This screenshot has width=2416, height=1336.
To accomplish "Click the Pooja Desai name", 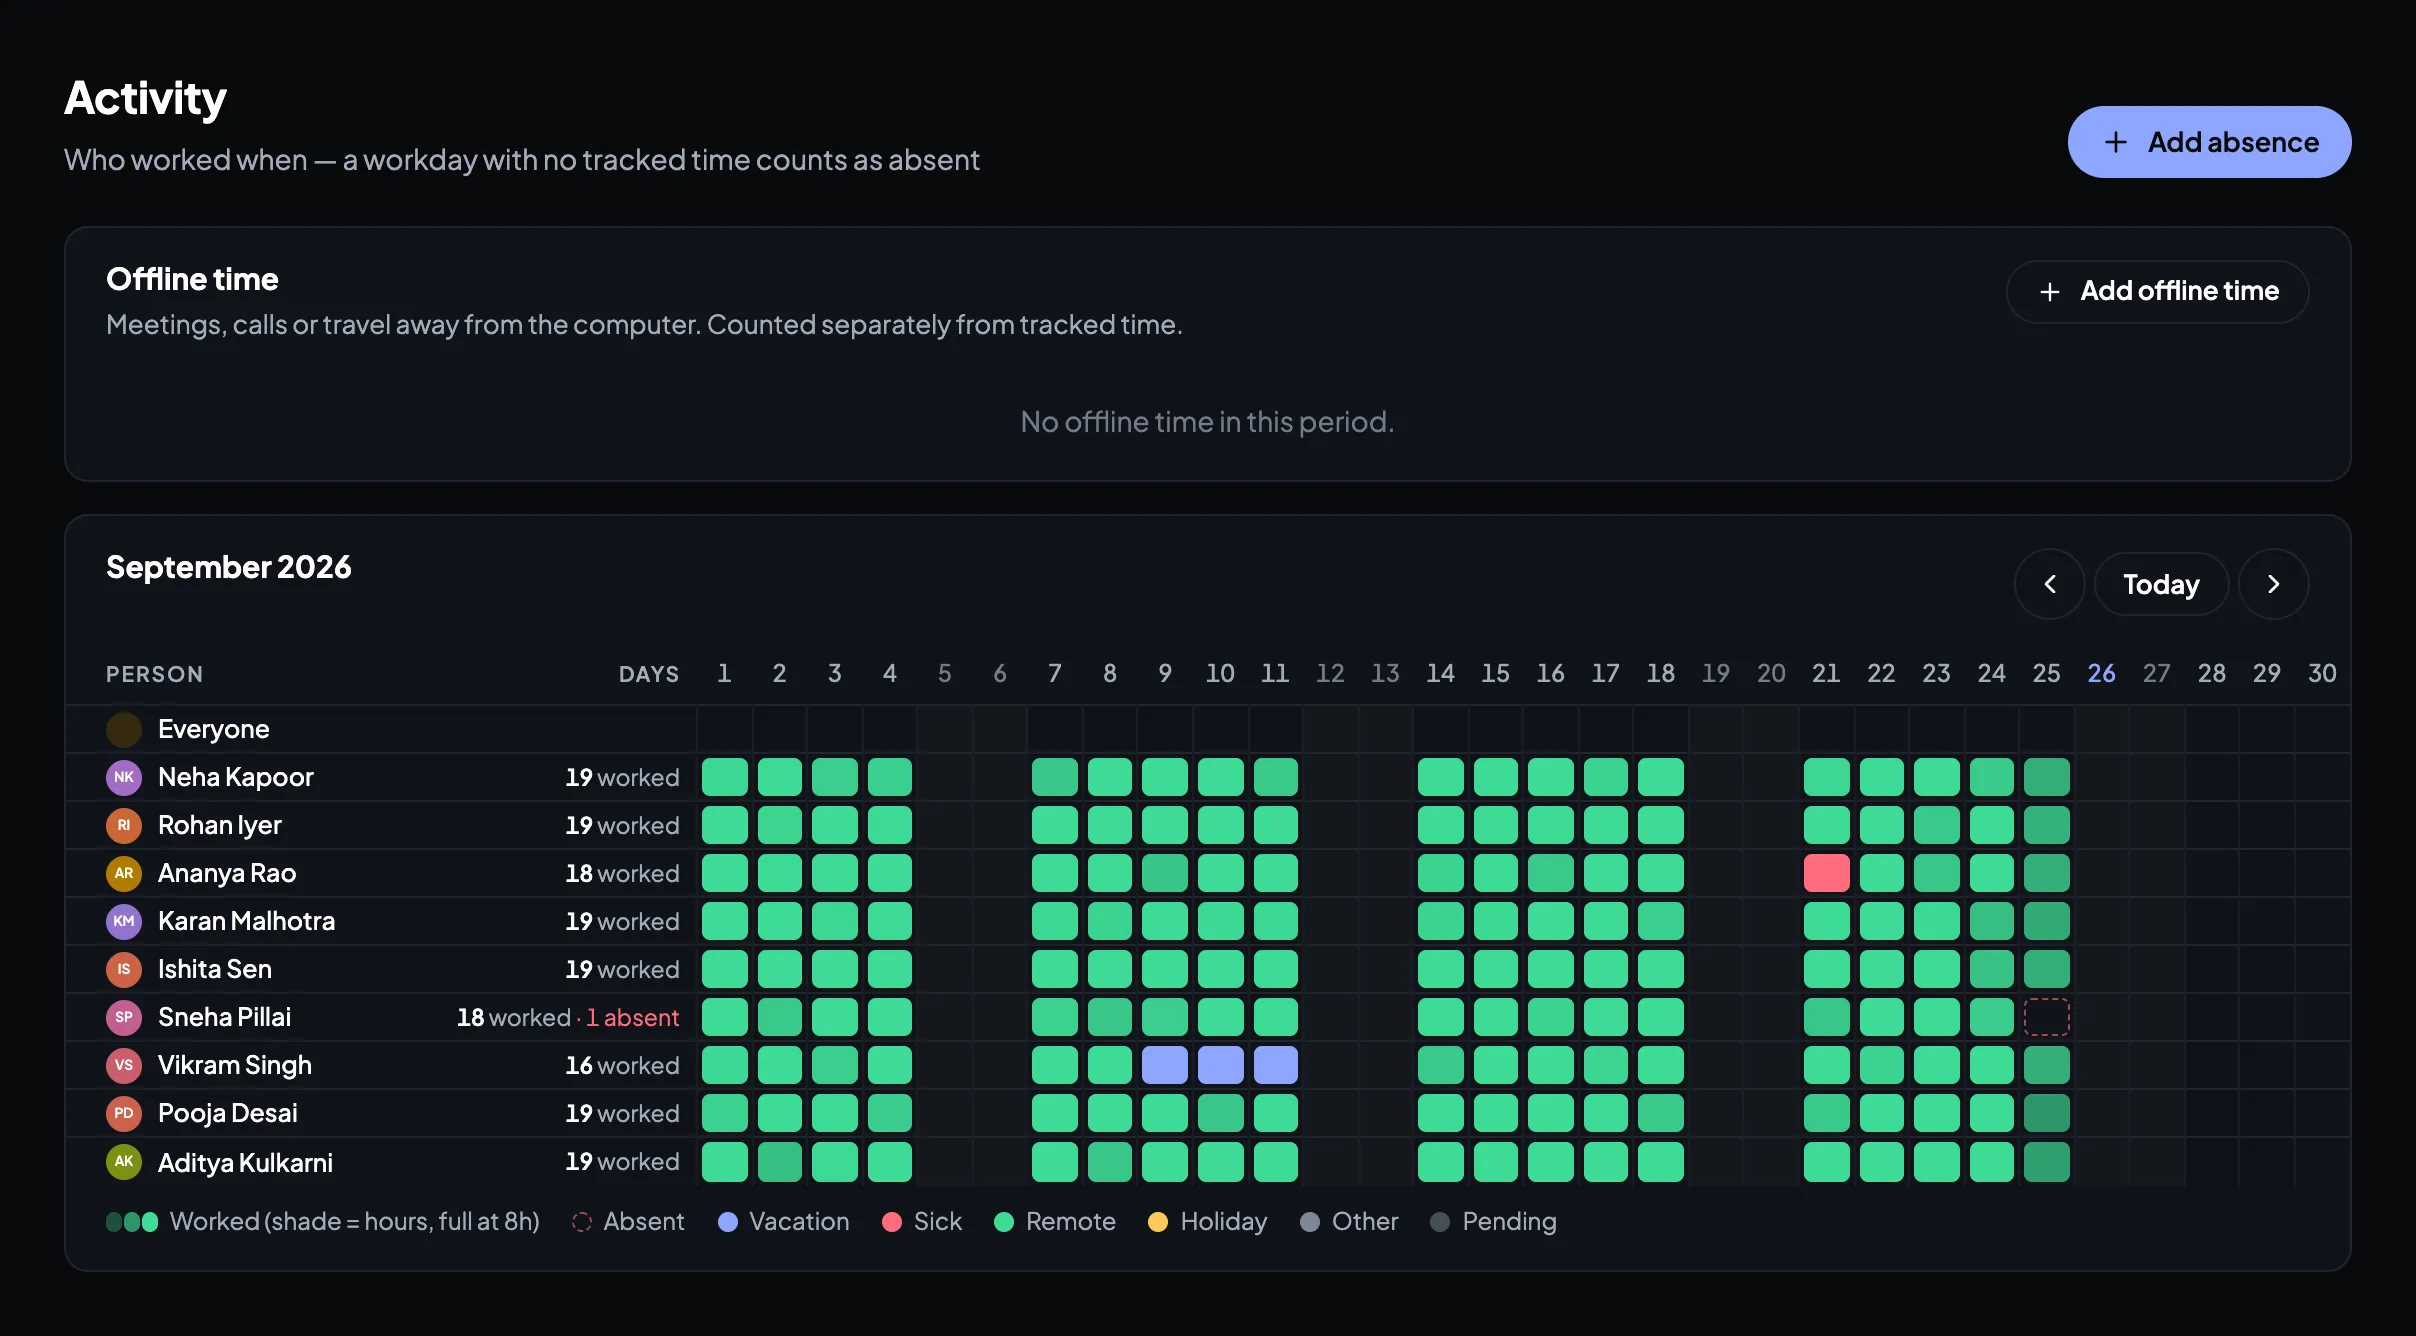I will tap(228, 1113).
